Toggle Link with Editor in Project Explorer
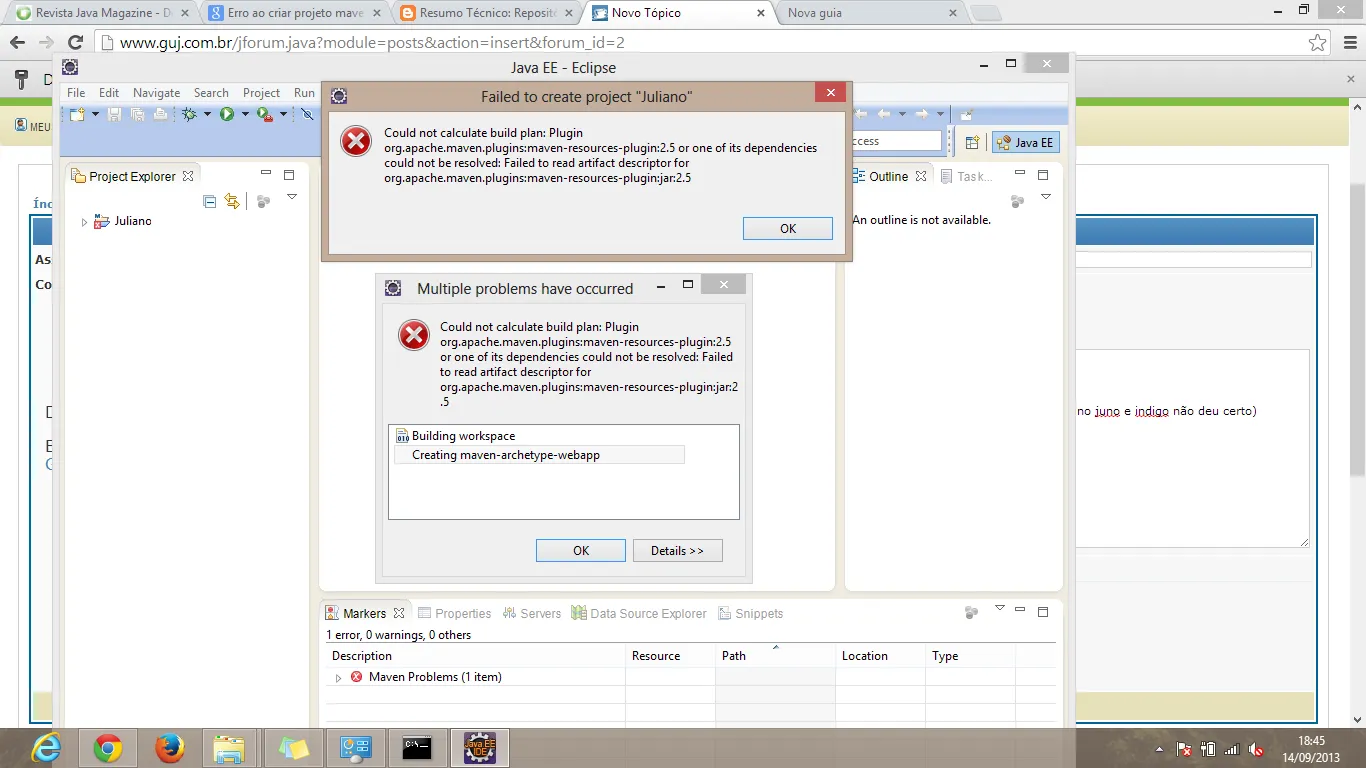 232,201
